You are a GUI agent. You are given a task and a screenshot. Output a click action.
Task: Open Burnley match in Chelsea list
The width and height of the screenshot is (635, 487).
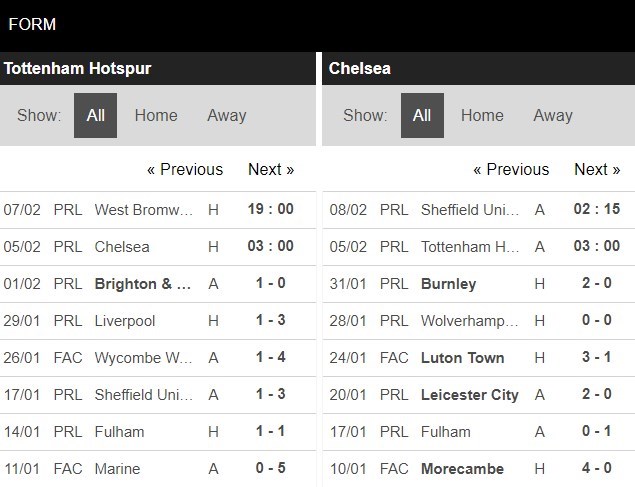tap(449, 283)
